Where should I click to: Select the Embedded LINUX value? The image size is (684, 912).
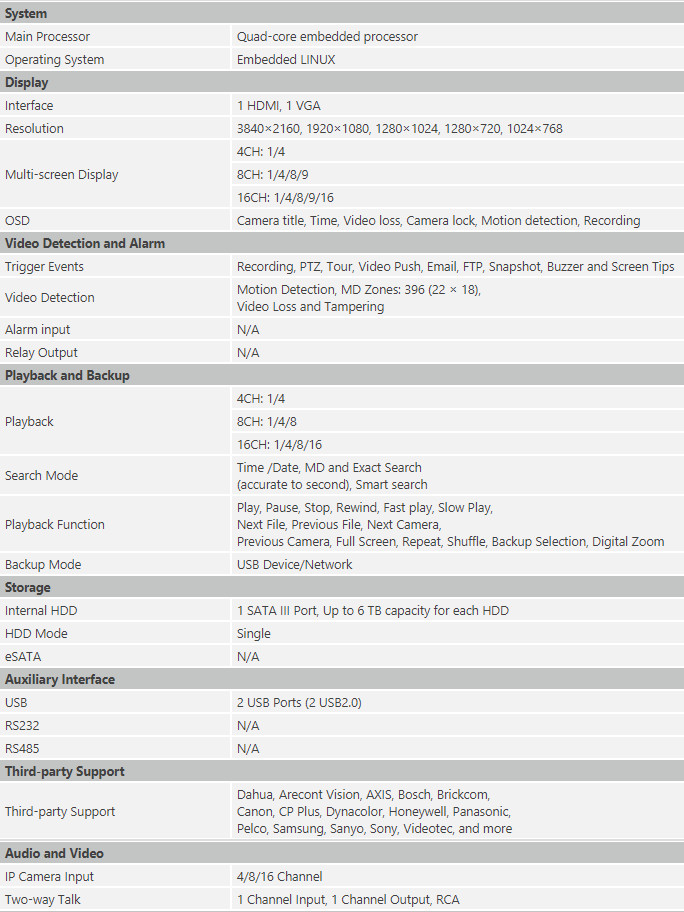pos(286,59)
